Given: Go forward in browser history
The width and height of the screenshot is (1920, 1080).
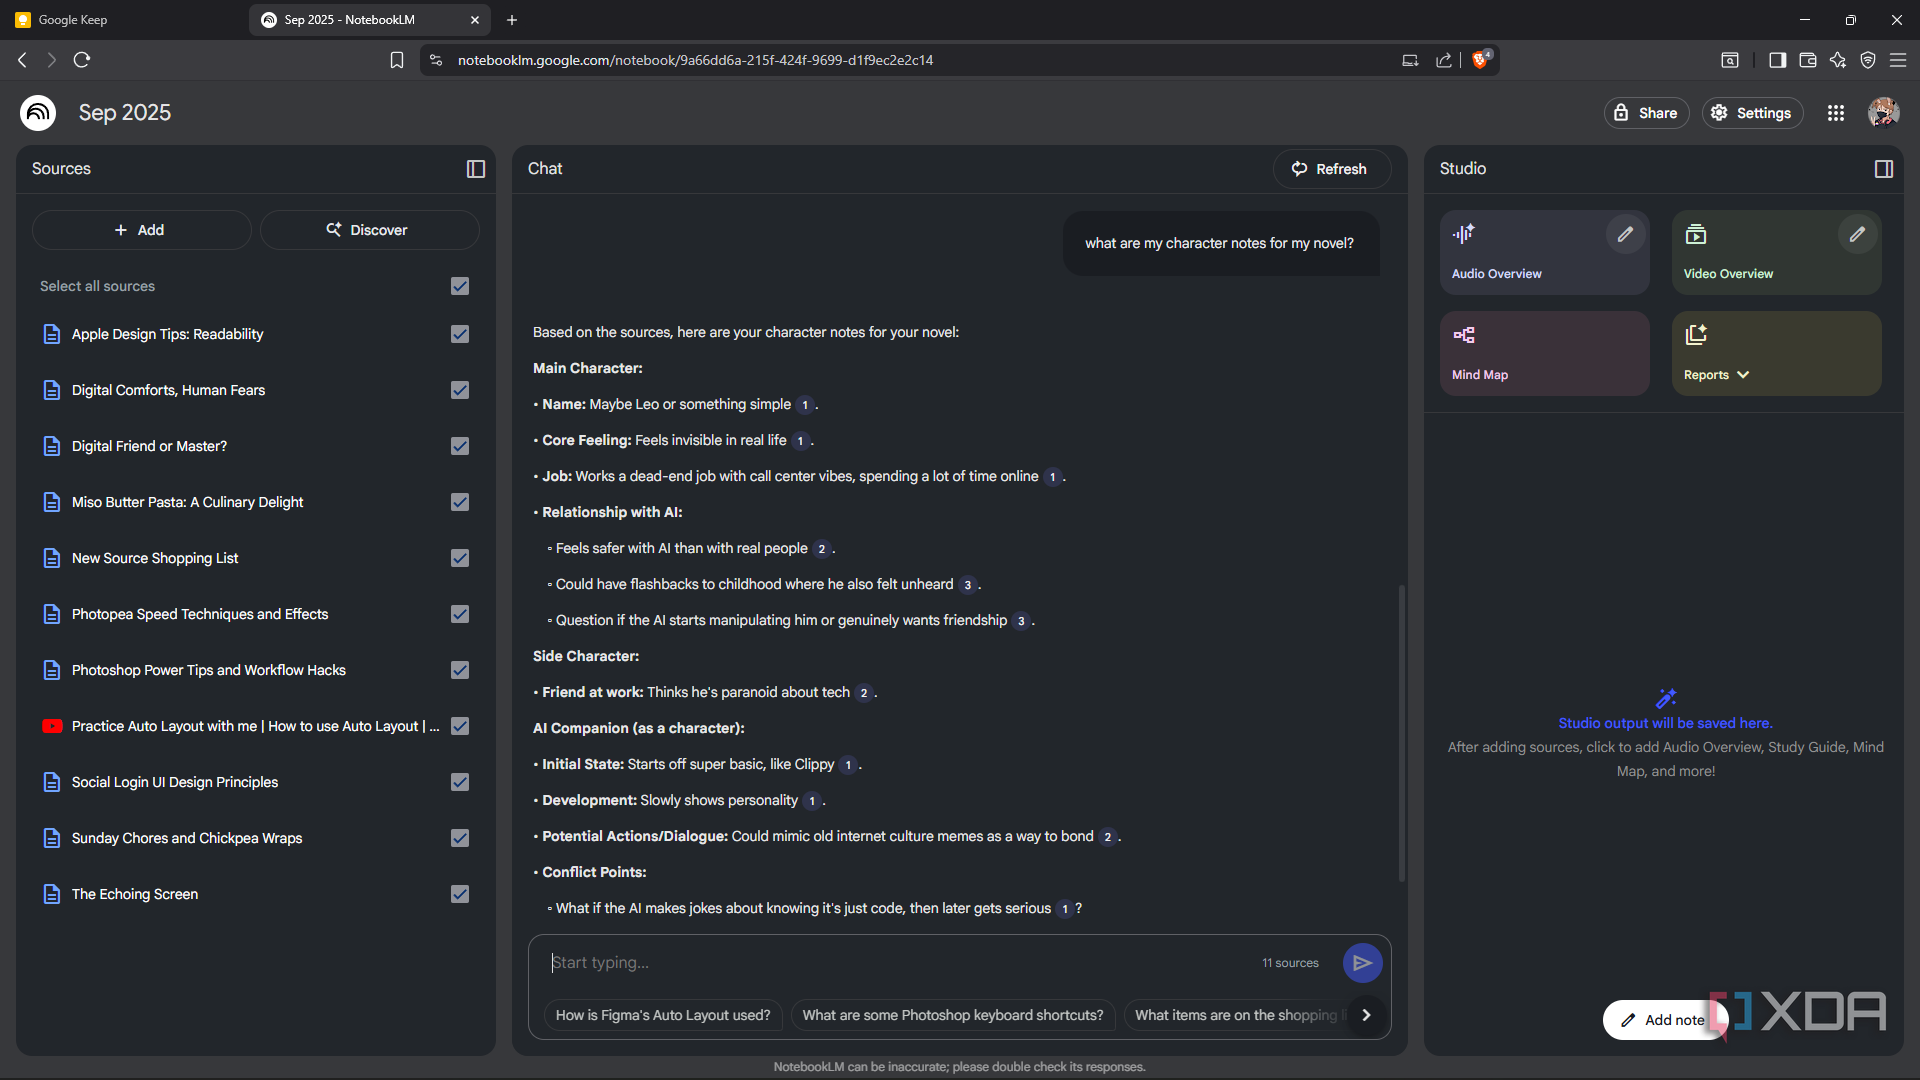Looking at the screenshot, I should click(x=52, y=60).
